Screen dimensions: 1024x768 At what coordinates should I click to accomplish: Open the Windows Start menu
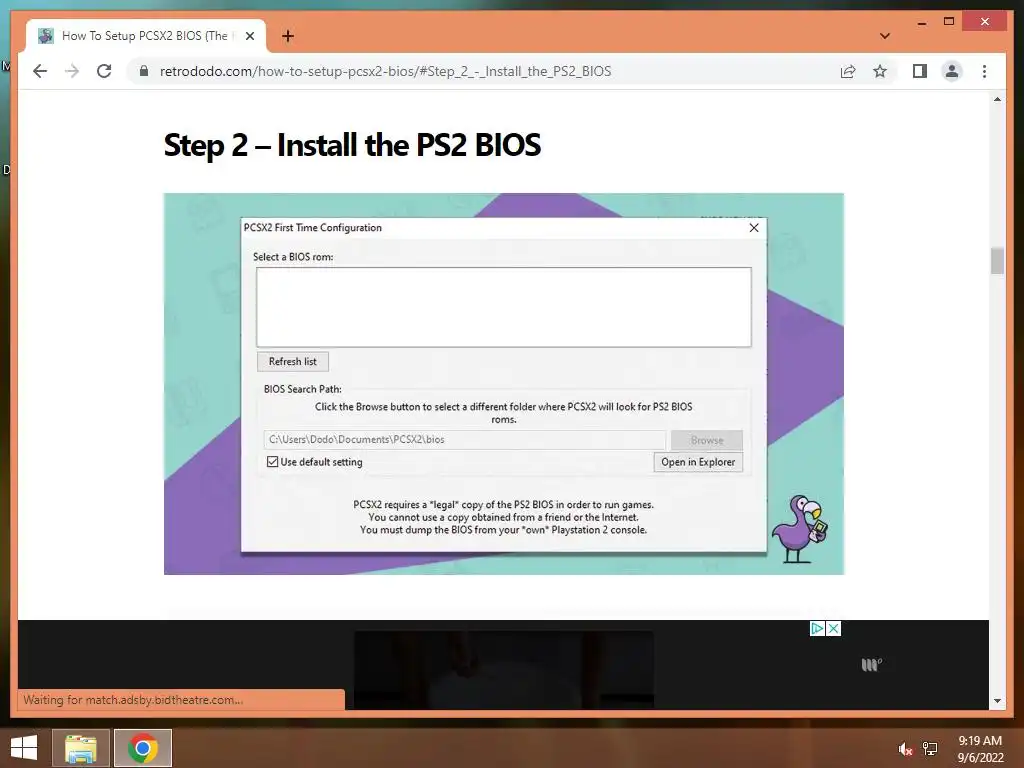point(24,748)
